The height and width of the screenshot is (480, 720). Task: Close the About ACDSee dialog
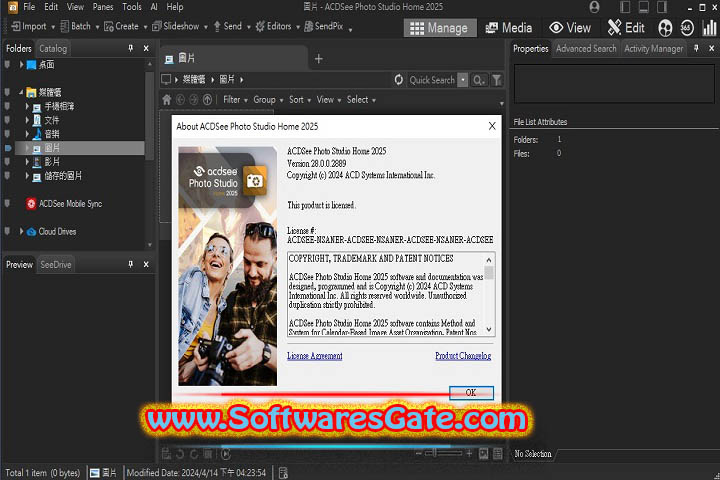click(492, 126)
